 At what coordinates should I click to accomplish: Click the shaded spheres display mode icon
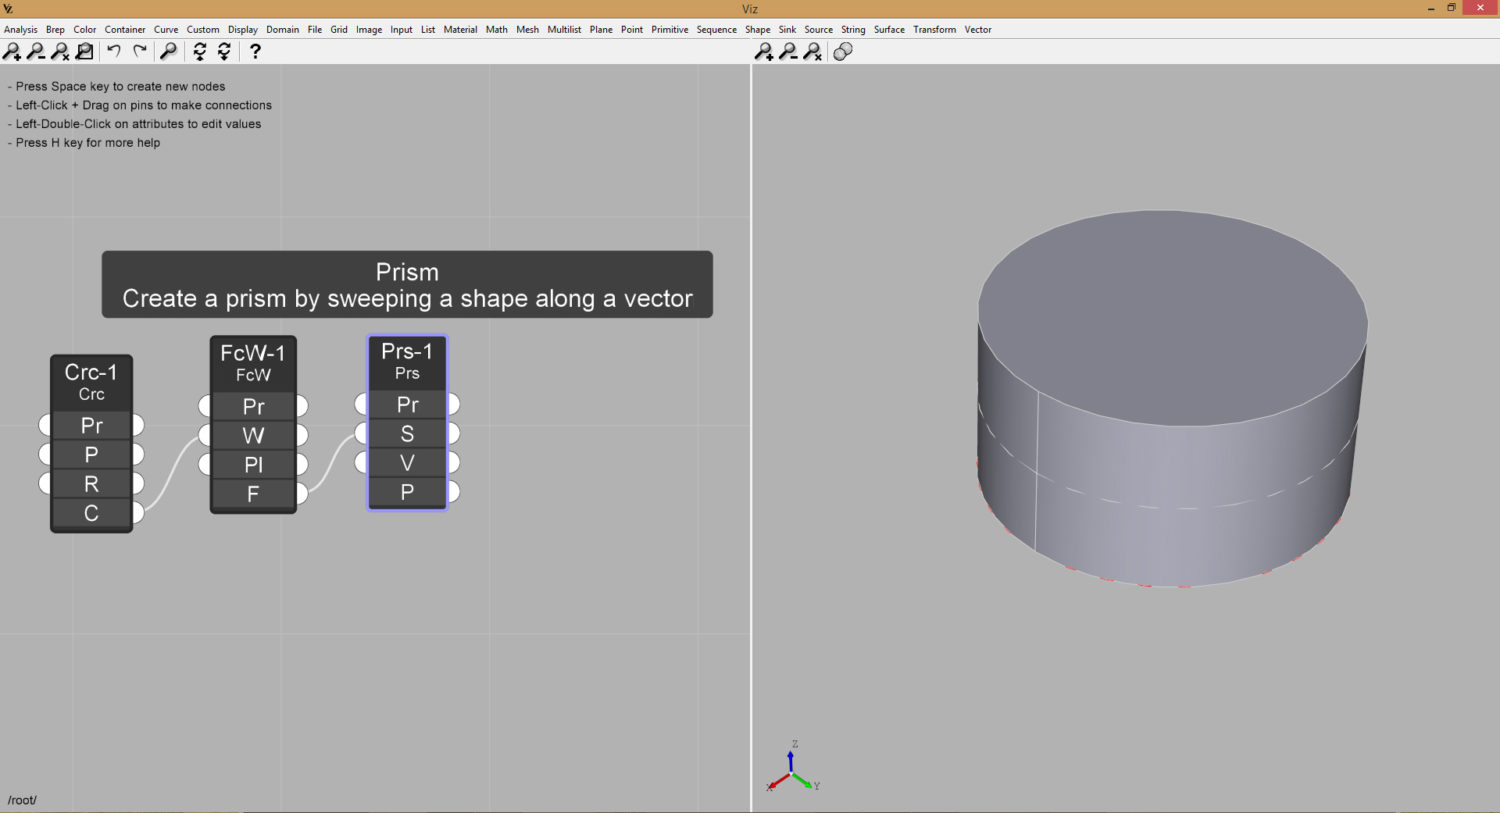pyautogui.click(x=842, y=51)
